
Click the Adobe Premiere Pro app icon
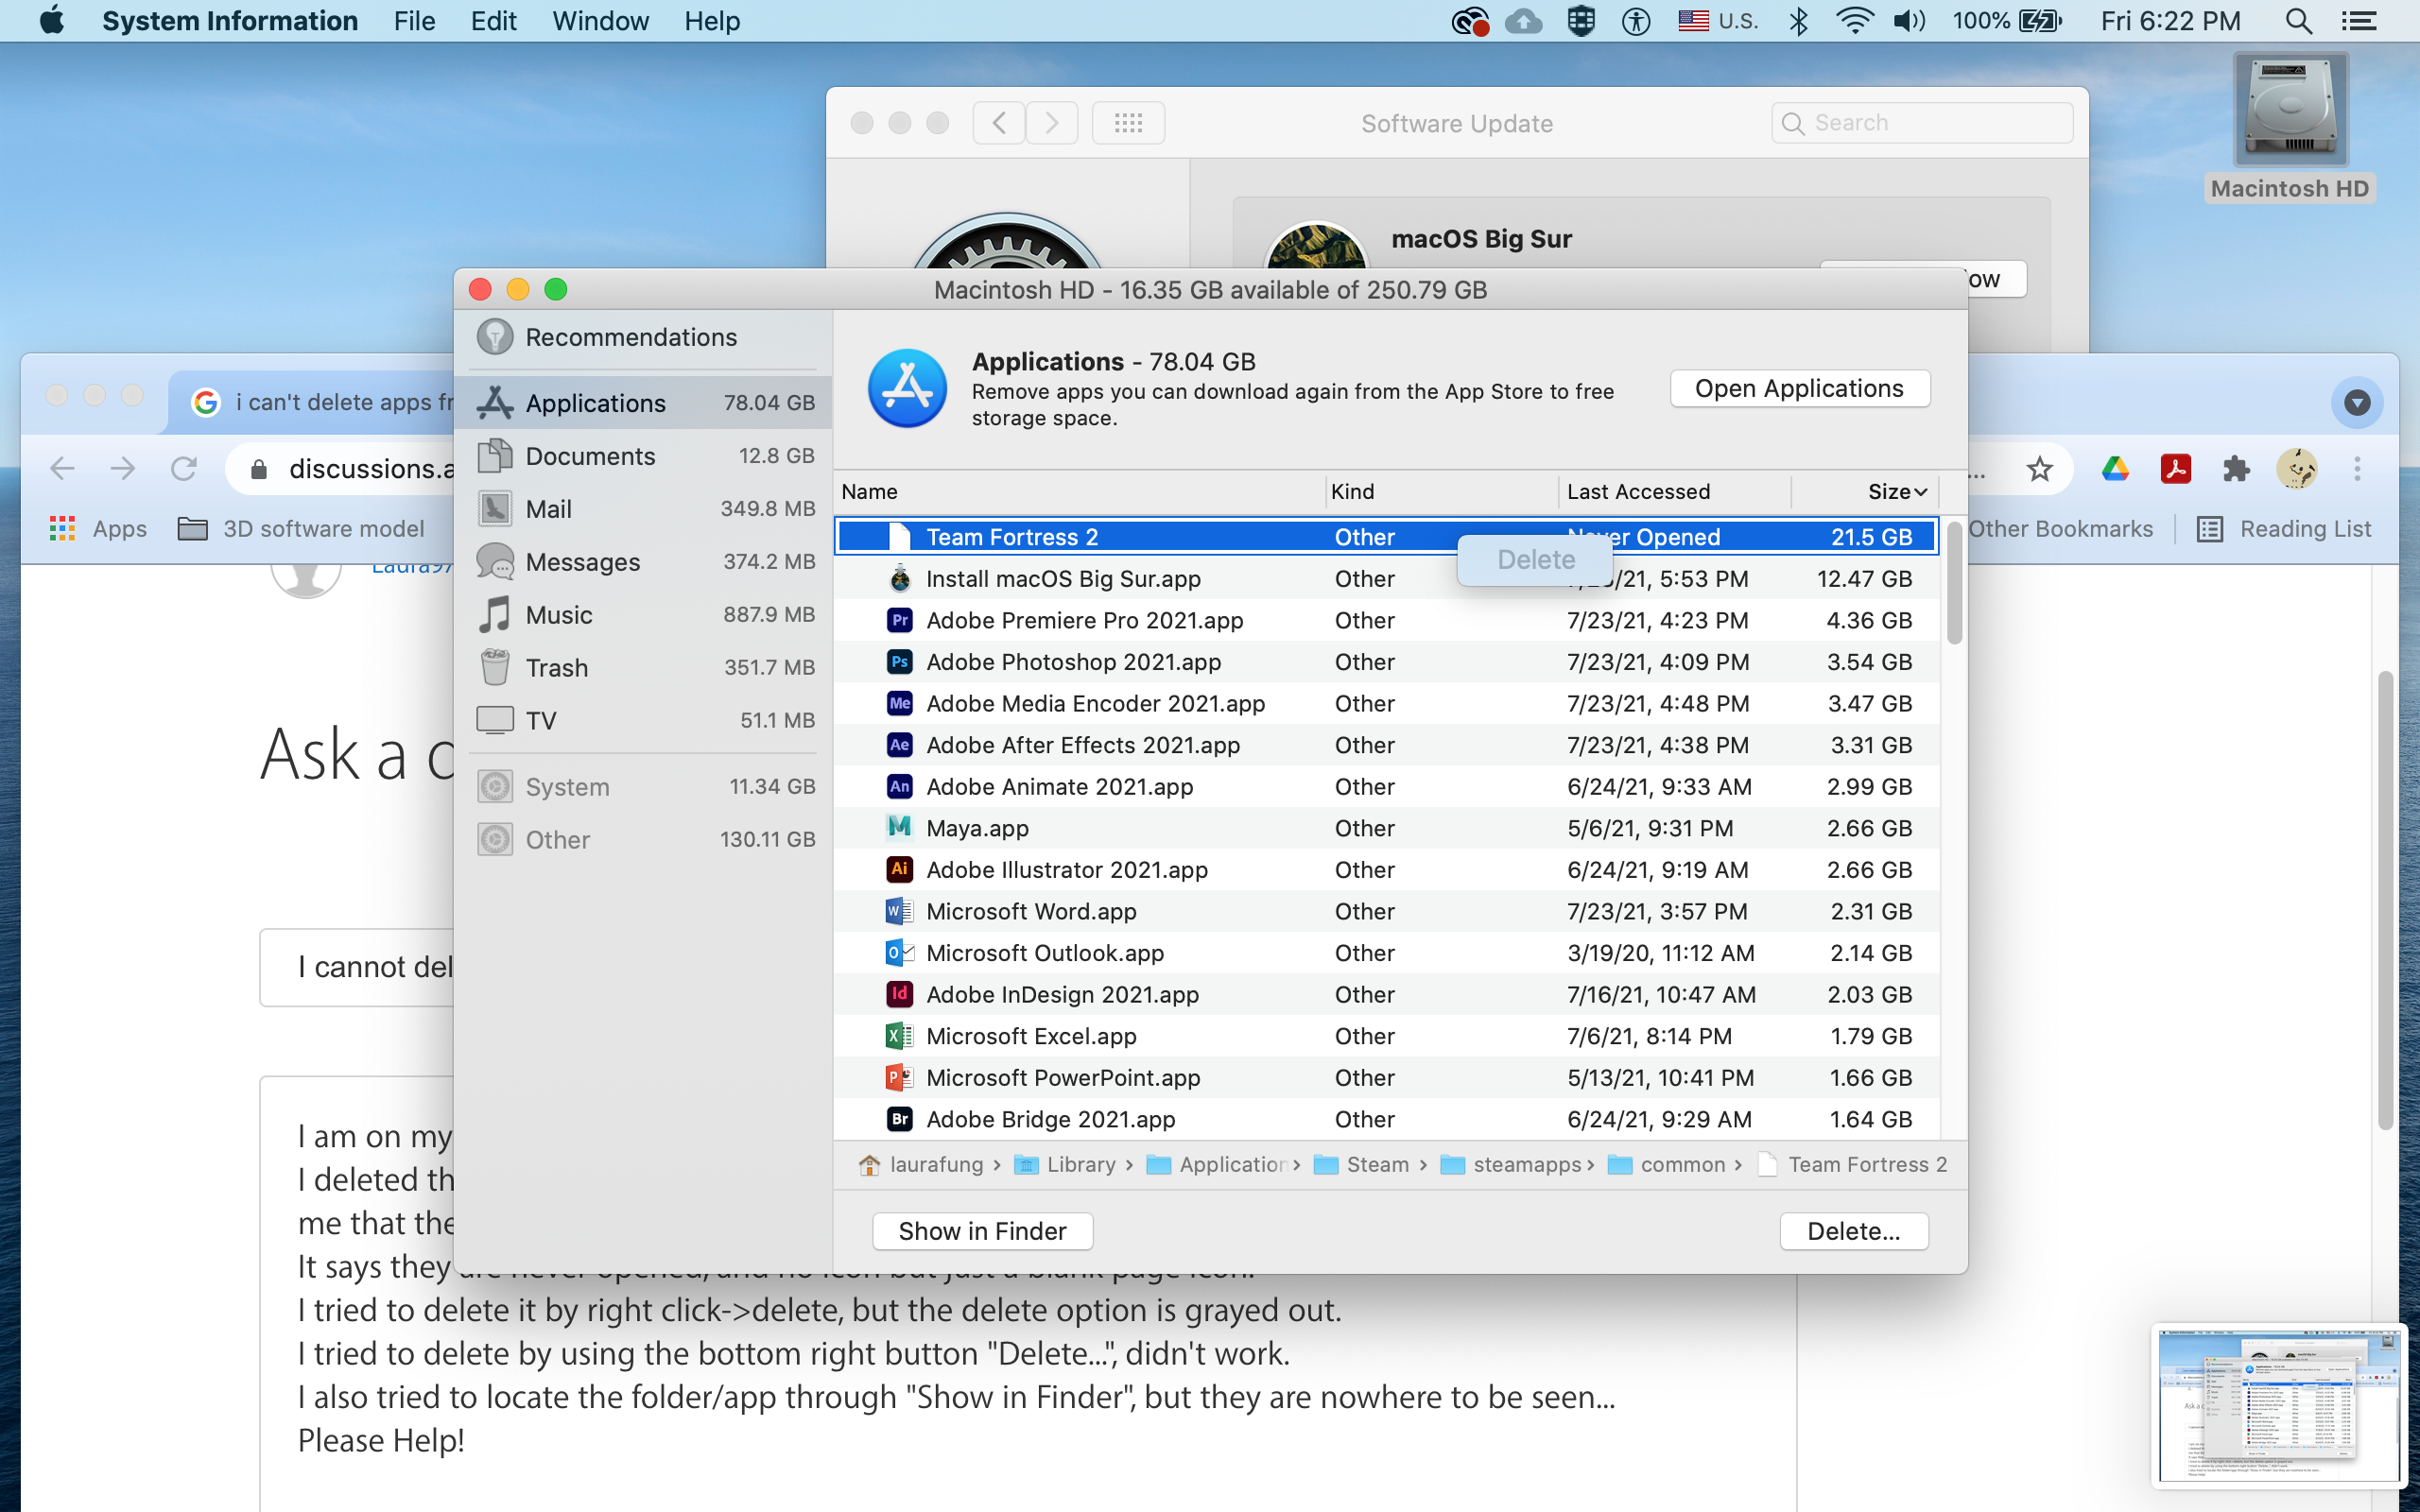pyautogui.click(x=899, y=620)
